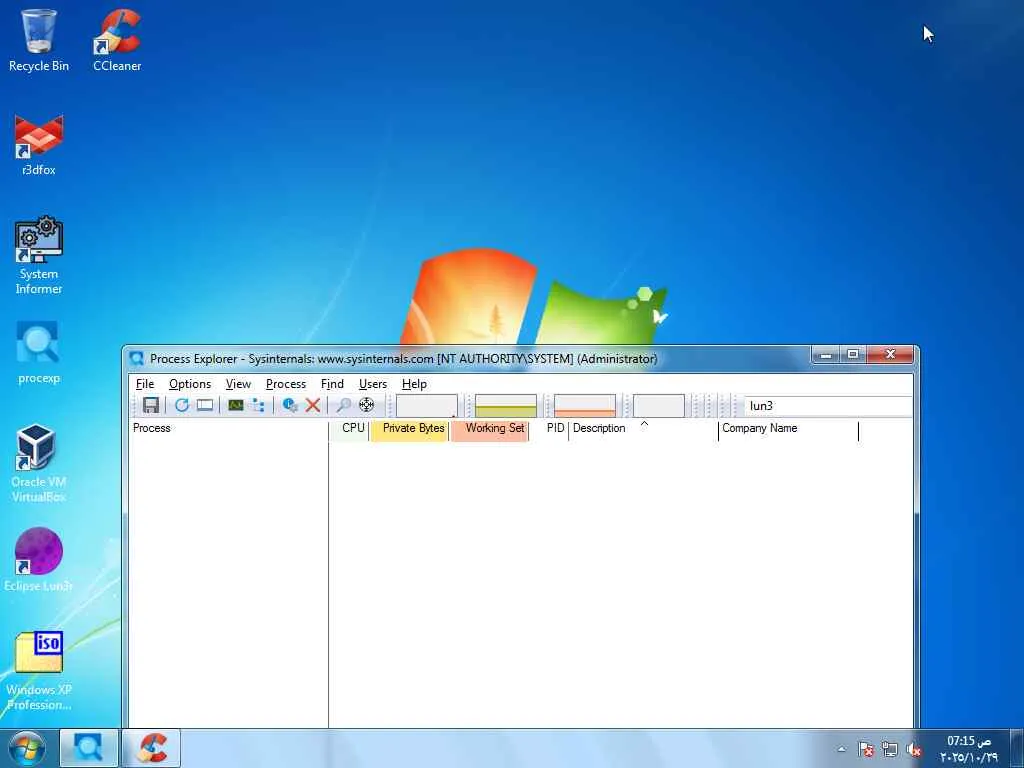Viewport: 1024px width, 768px height.
Task: Click the orange physical memory mini graph
Action: click(x=584, y=406)
